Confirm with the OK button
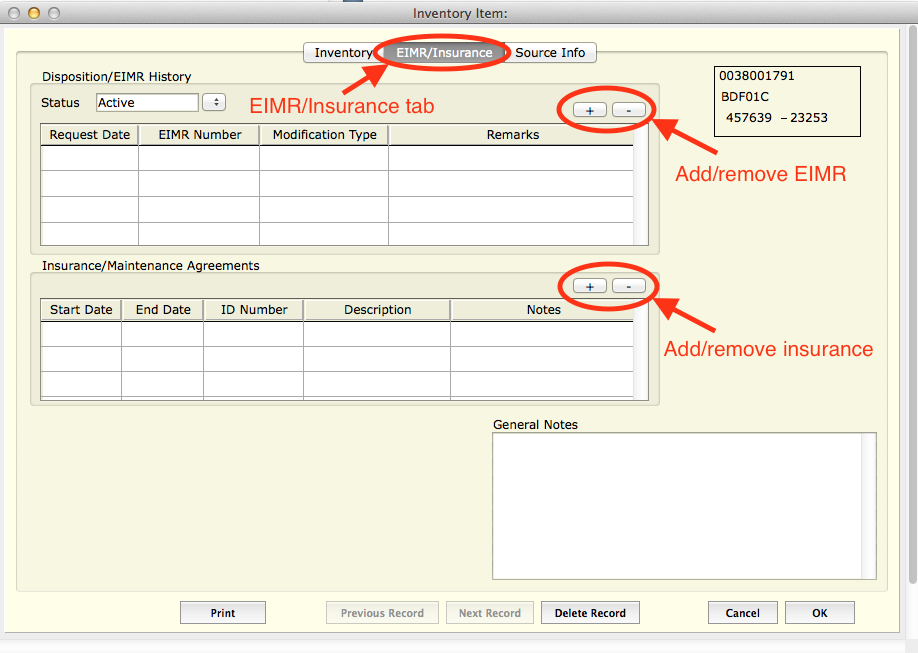This screenshot has width=918, height=653. click(x=819, y=613)
